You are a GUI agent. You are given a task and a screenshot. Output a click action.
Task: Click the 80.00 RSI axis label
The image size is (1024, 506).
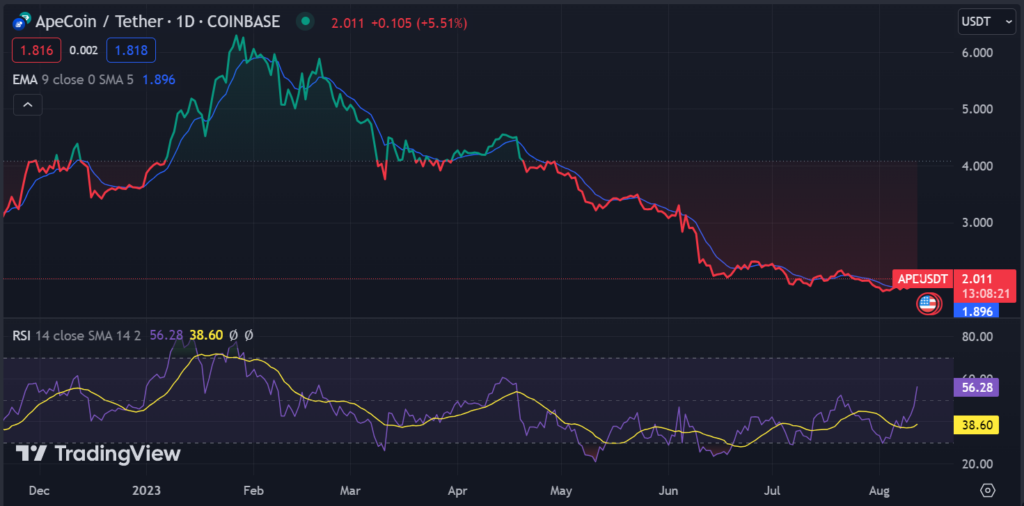point(977,336)
